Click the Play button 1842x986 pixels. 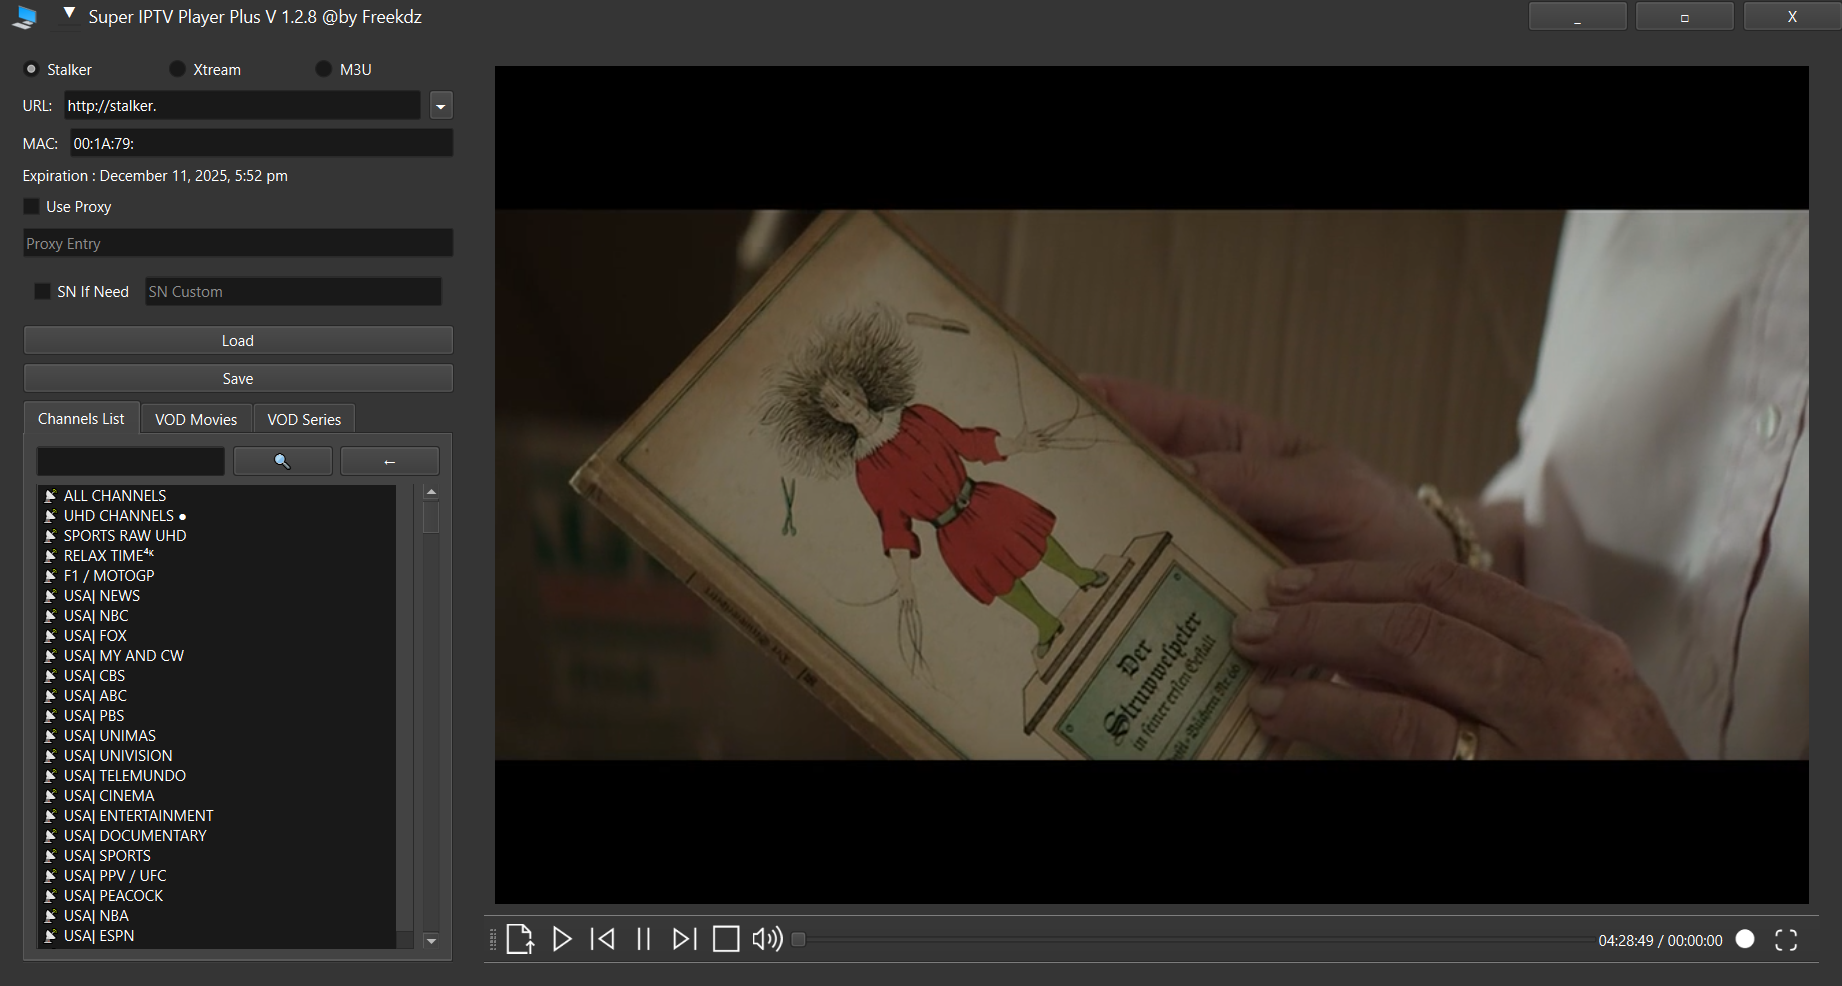(562, 939)
